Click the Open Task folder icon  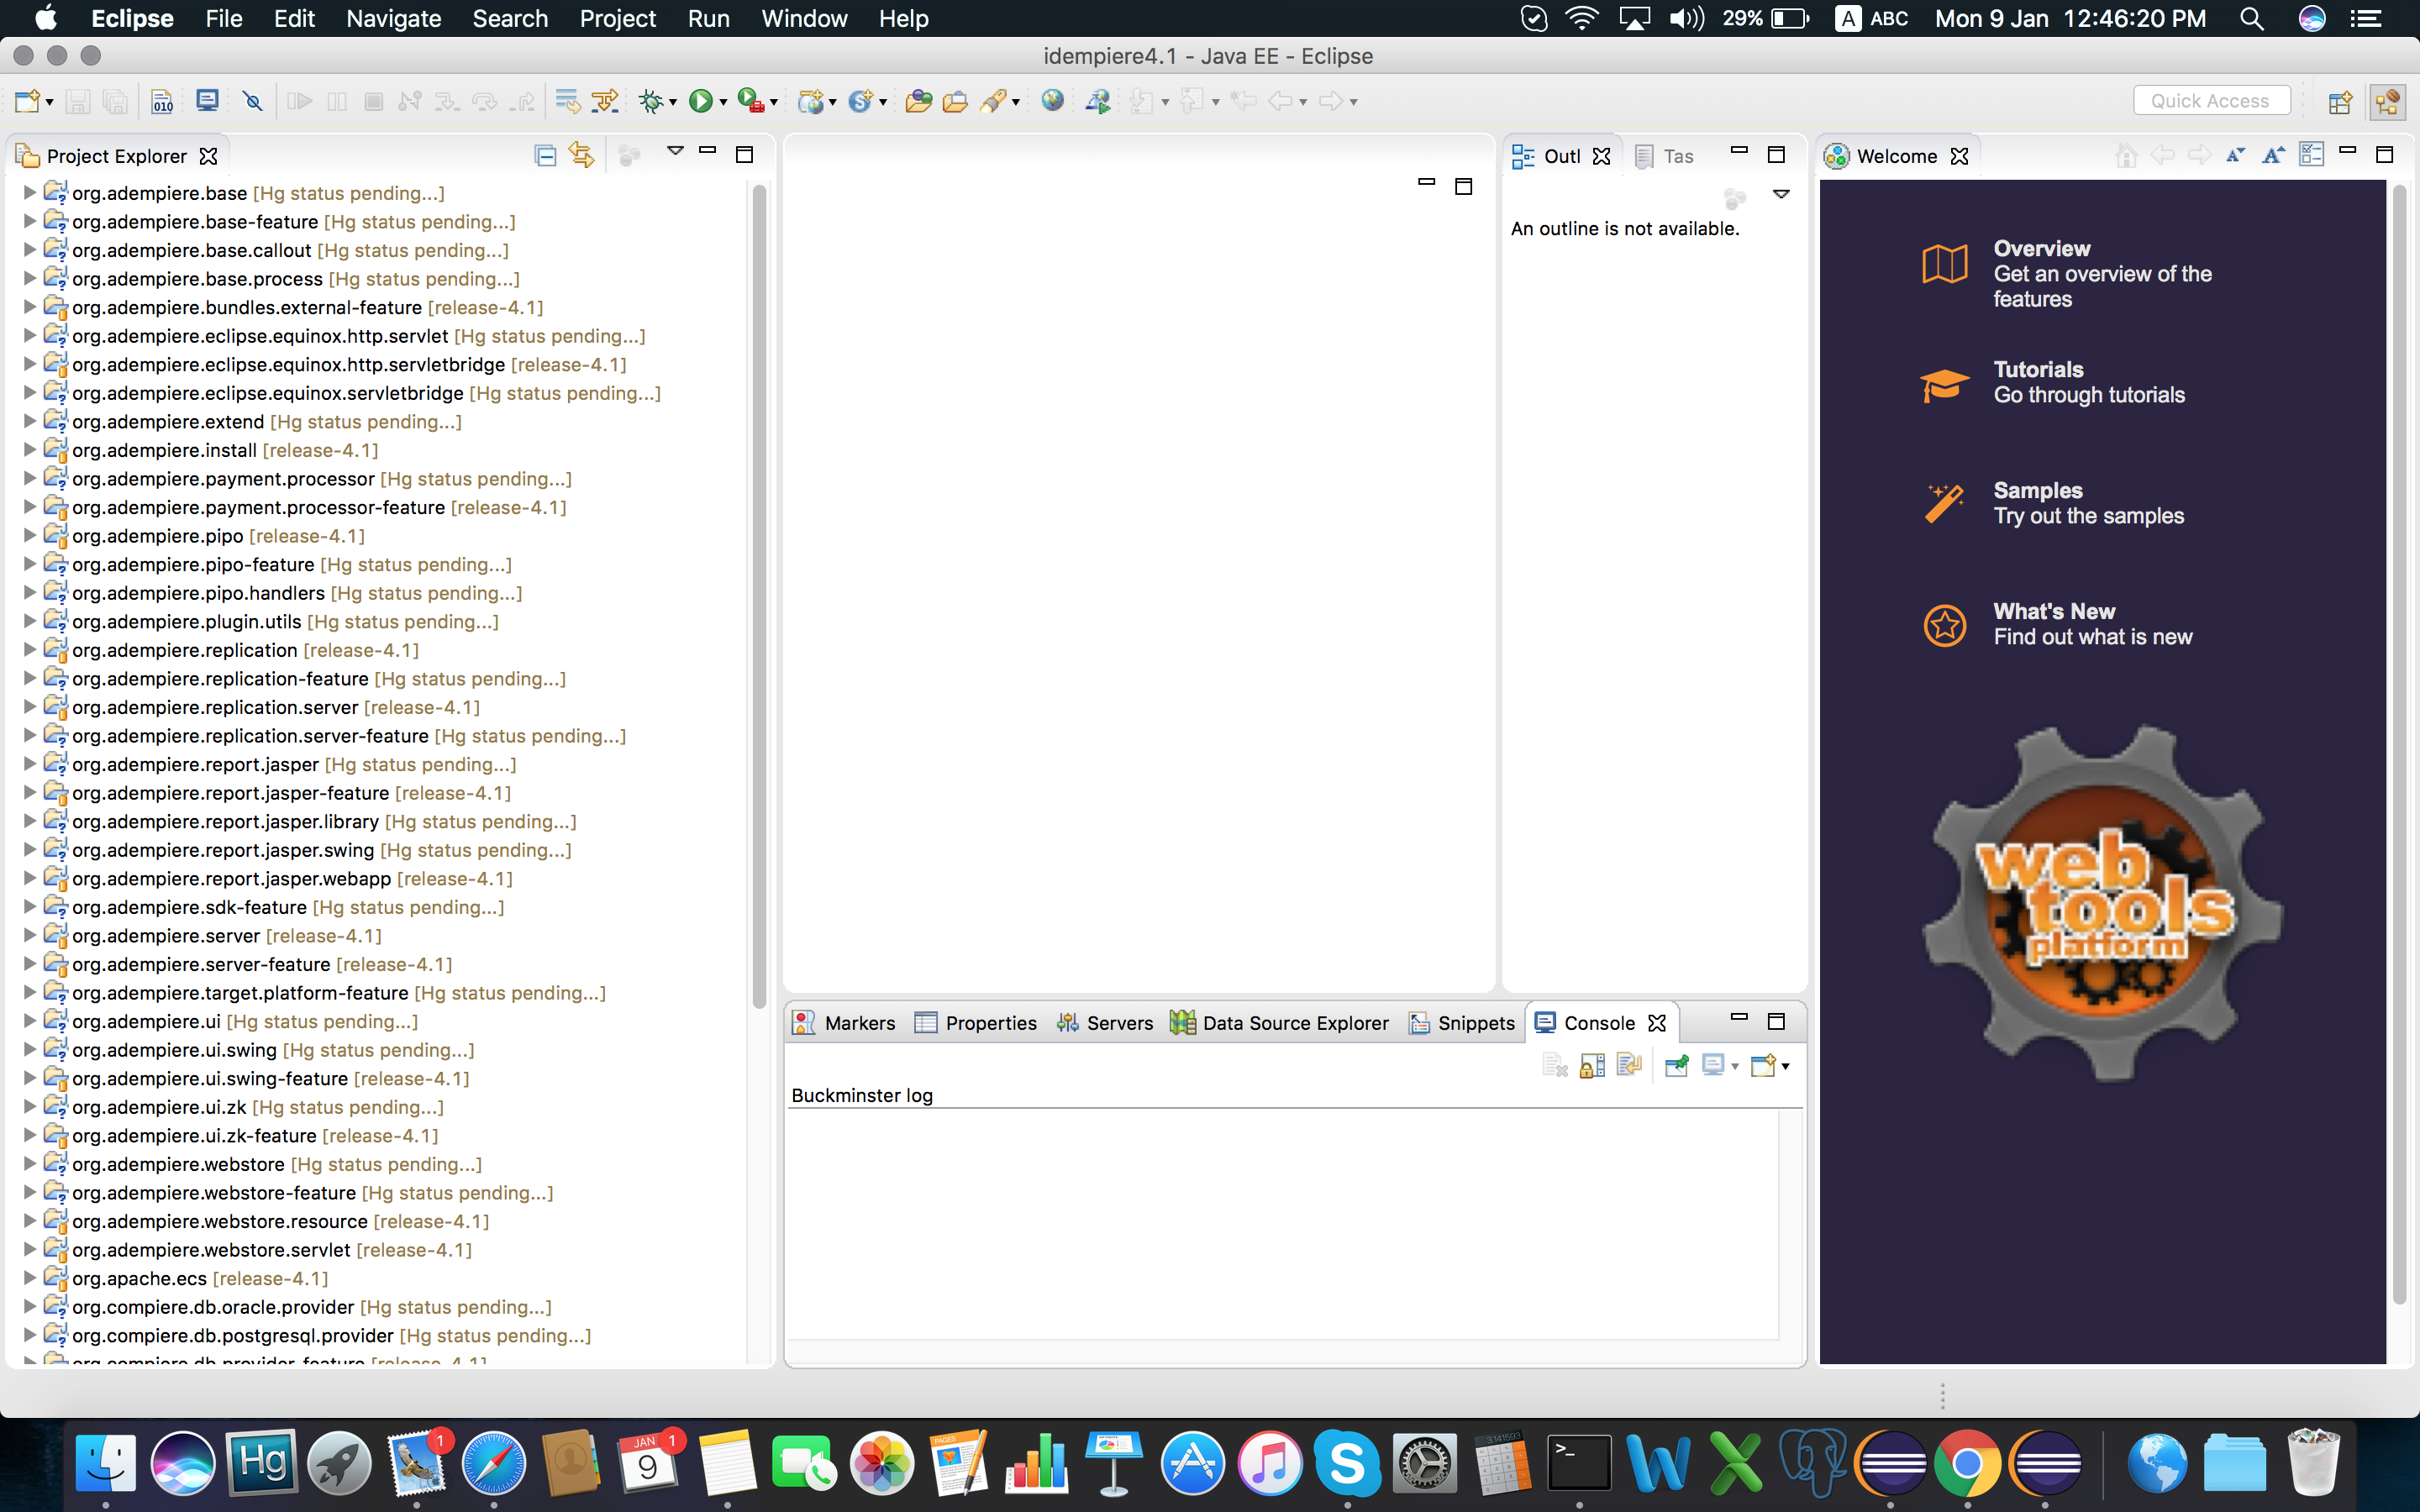tap(955, 101)
